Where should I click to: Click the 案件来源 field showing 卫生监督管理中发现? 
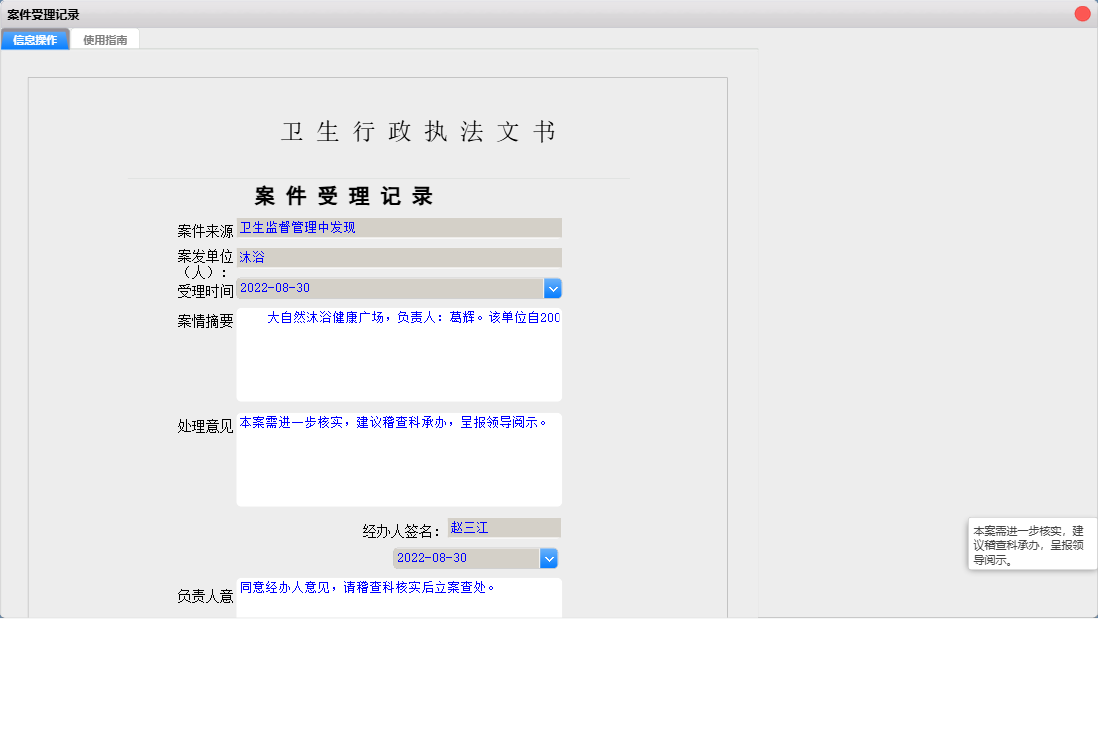(398, 227)
